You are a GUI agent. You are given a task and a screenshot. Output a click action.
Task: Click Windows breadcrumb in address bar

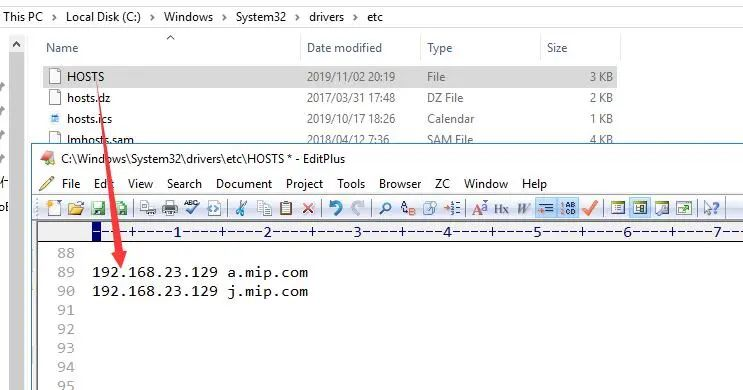click(x=188, y=17)
